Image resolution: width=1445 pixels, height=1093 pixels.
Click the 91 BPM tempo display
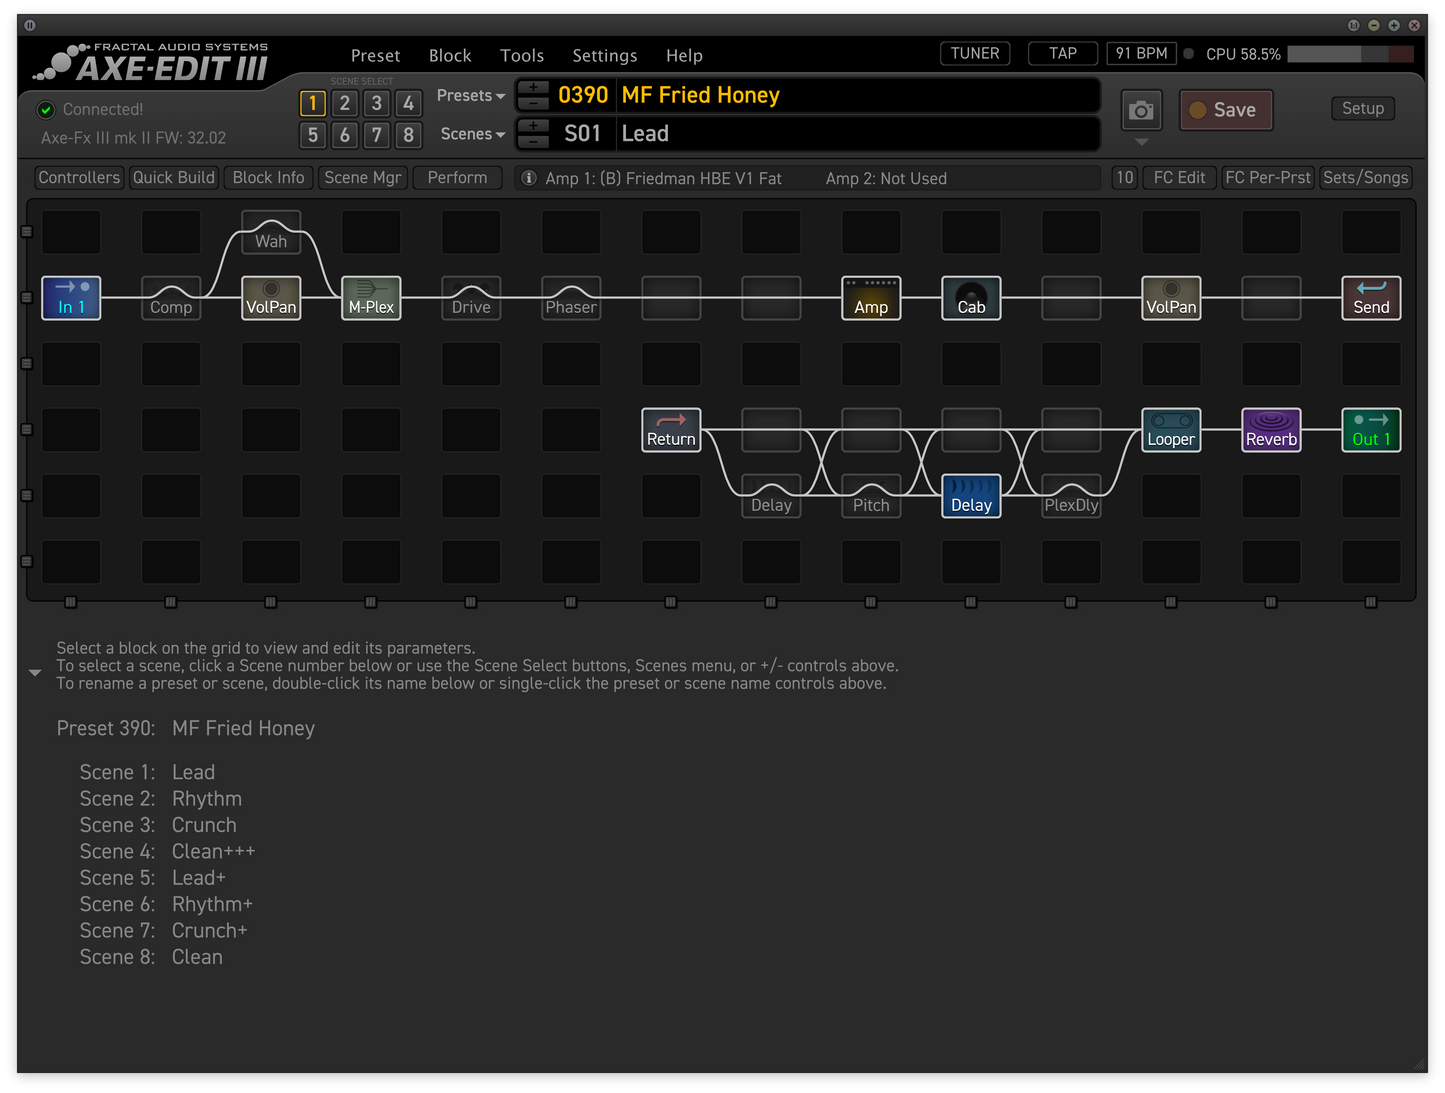coord(1141,54)
